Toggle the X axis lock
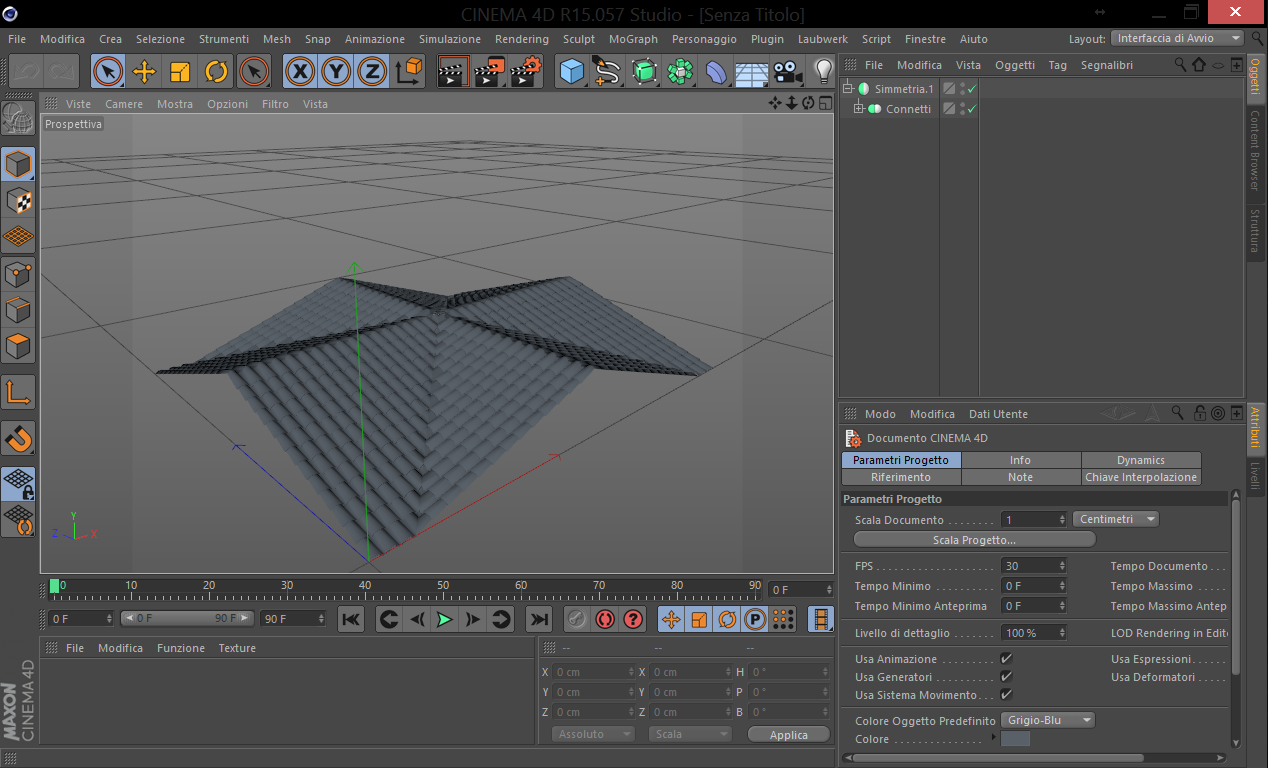This screenshot has height=768, width=1268. [300, 71]
